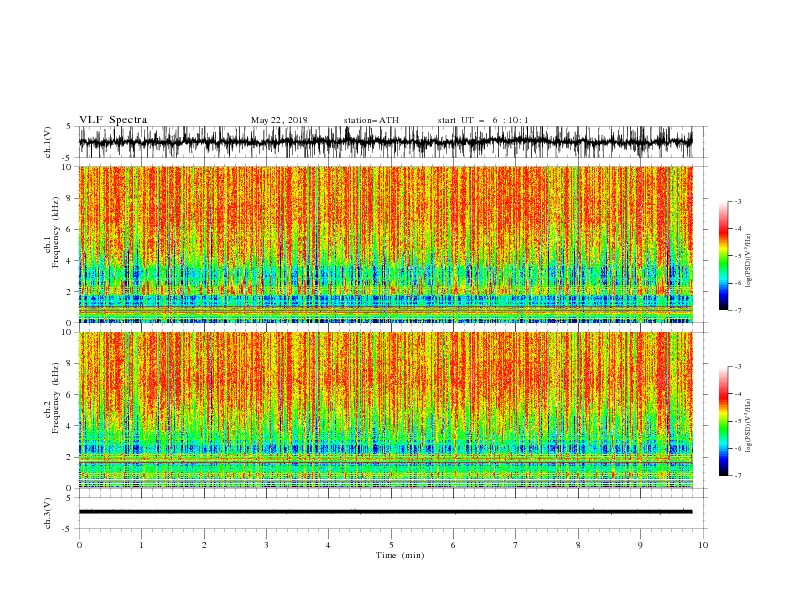Click the ch.1 PSD color bar
This screenshot has width=792, height=612.
[723, 256]
